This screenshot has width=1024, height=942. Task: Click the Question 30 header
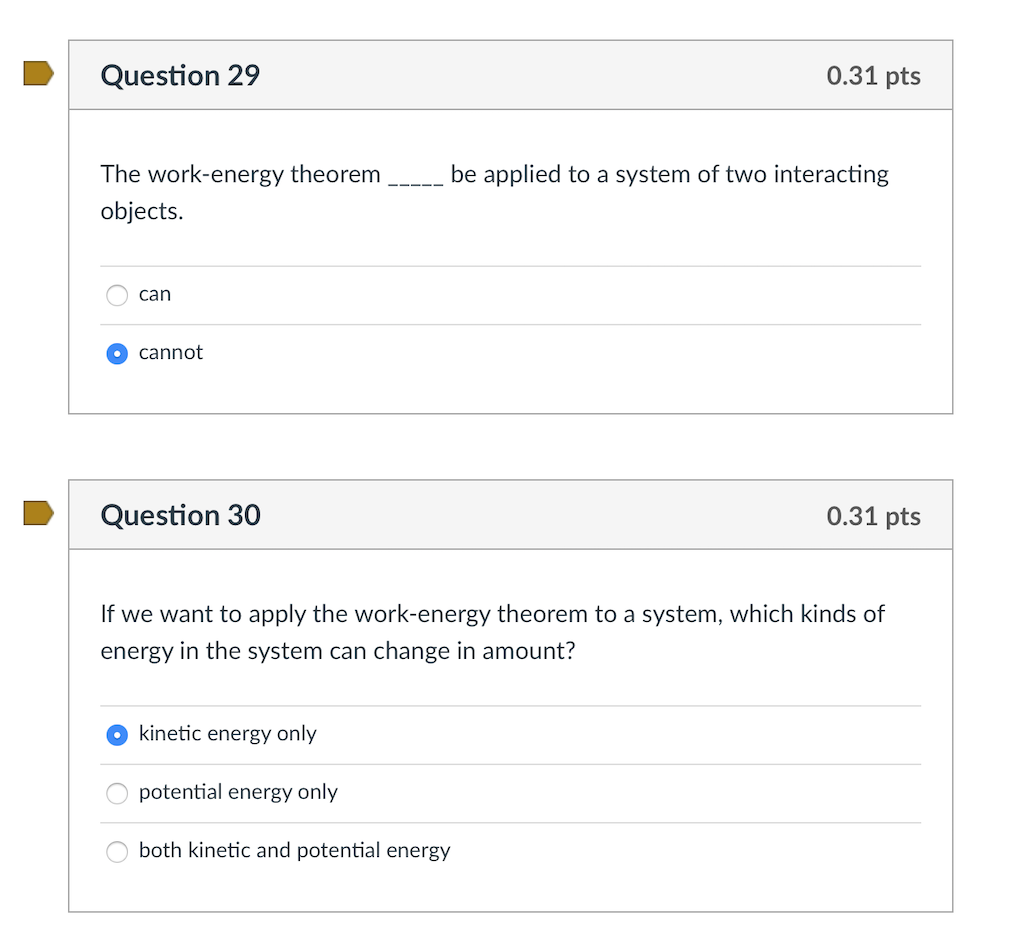[x=180, y=515]
